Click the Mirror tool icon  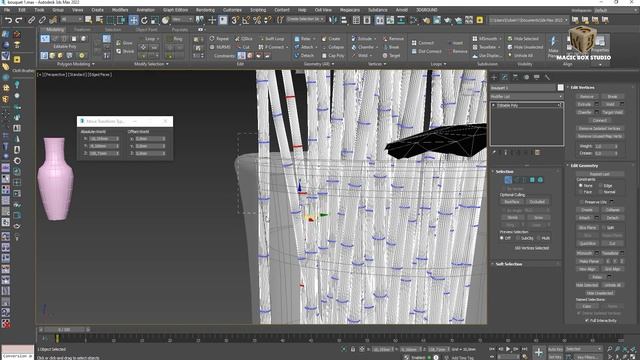tap(333, 20)
